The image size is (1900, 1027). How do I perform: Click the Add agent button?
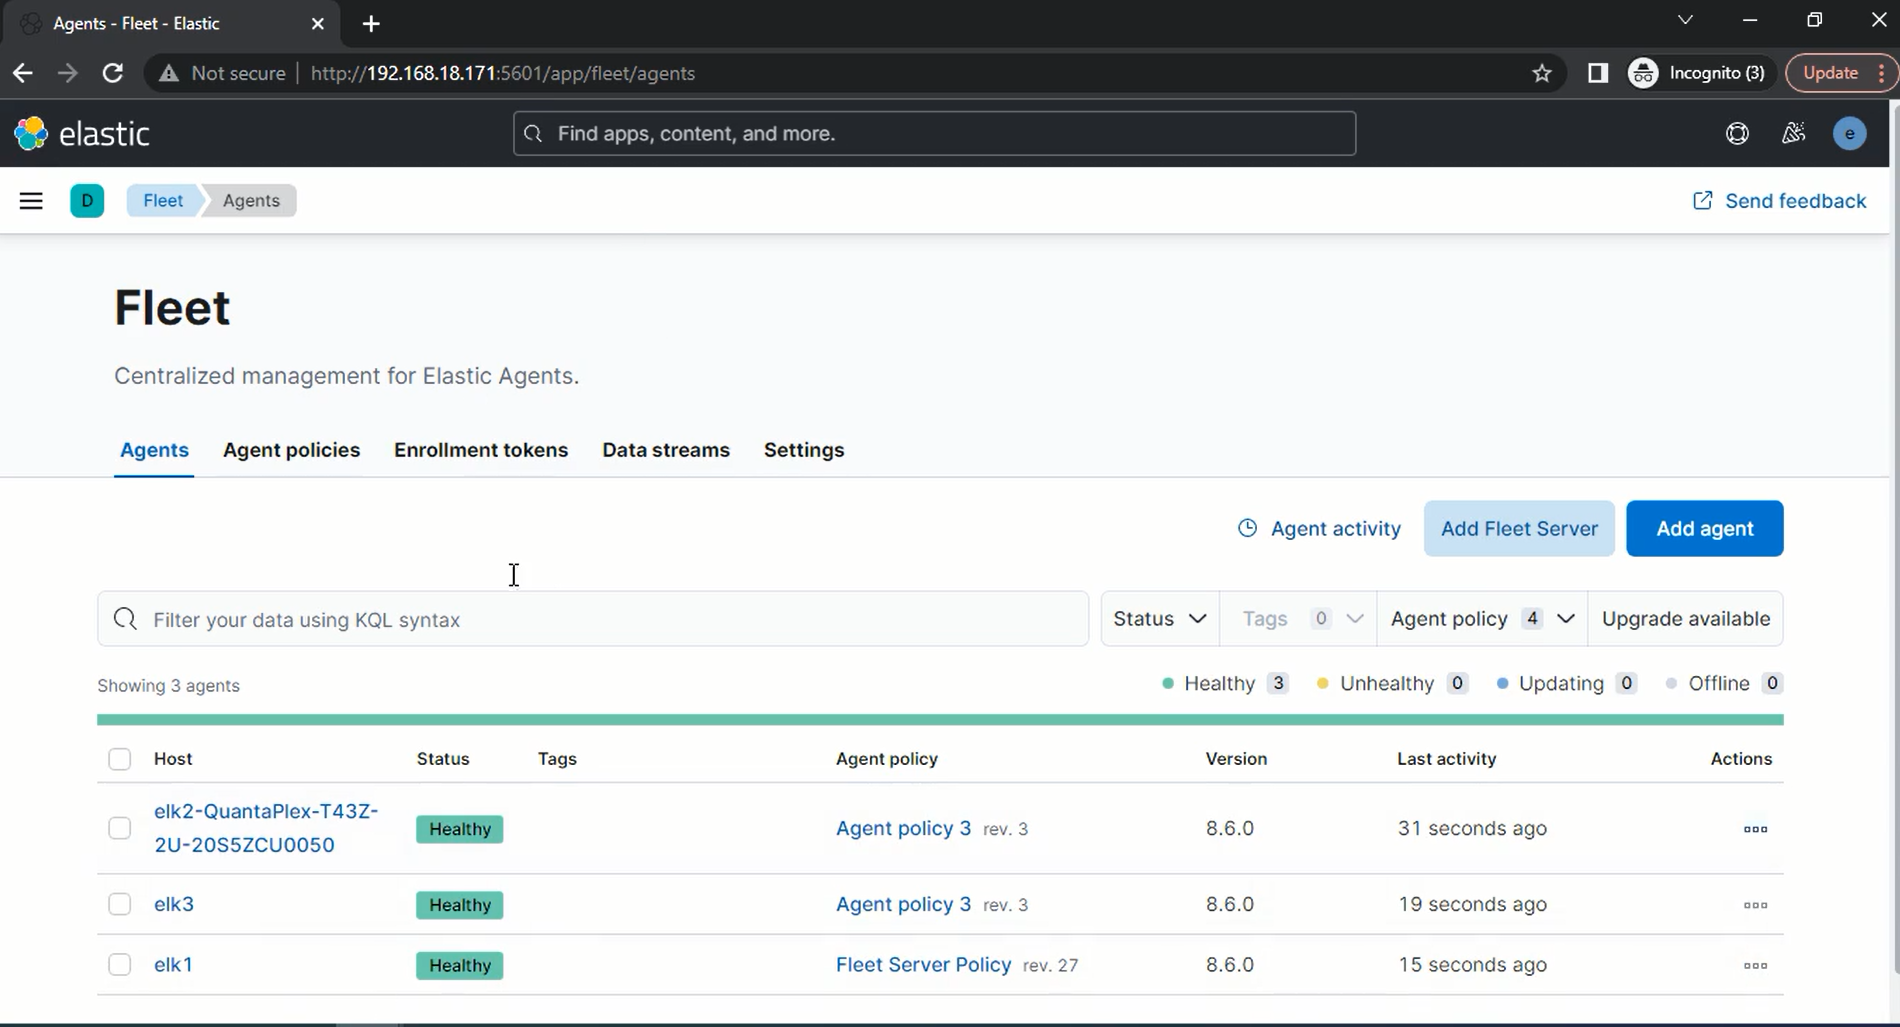[x=1704, y=528]
